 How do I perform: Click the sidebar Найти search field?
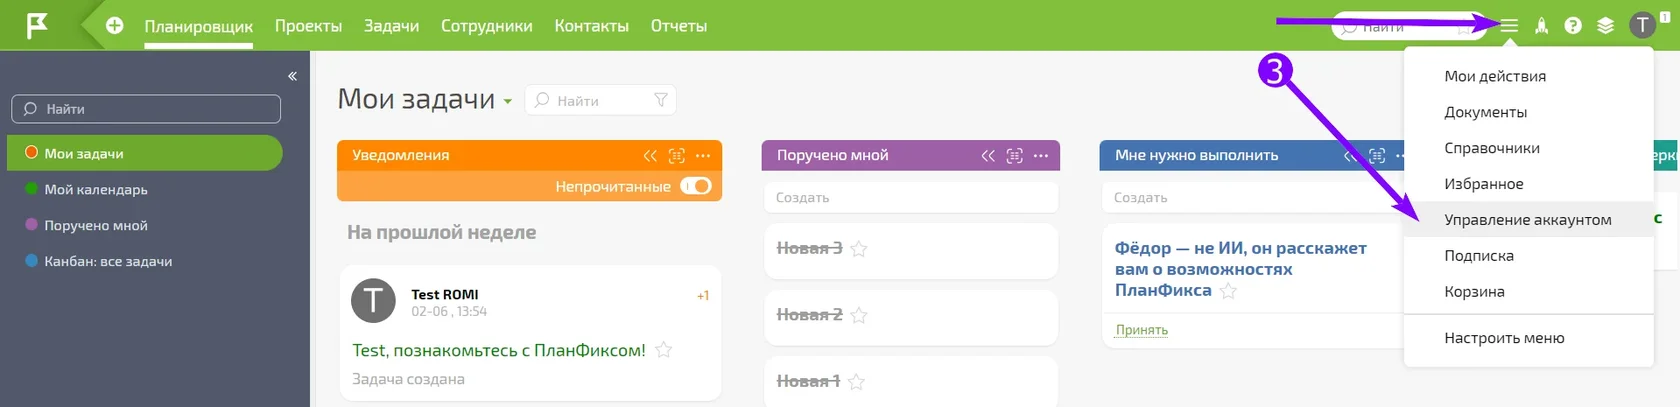[146, 109]
